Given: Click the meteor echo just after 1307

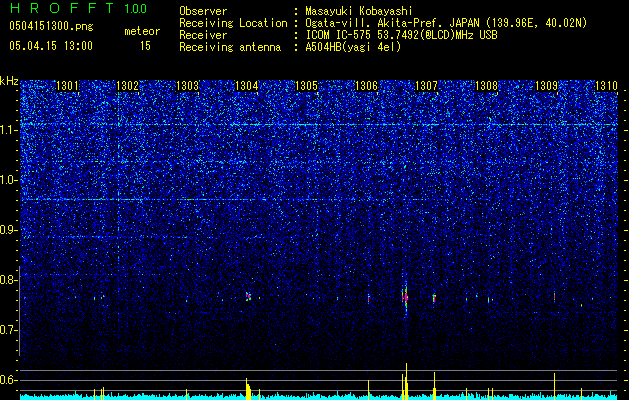Looking at the screenshot, I should tap(434, 298).
